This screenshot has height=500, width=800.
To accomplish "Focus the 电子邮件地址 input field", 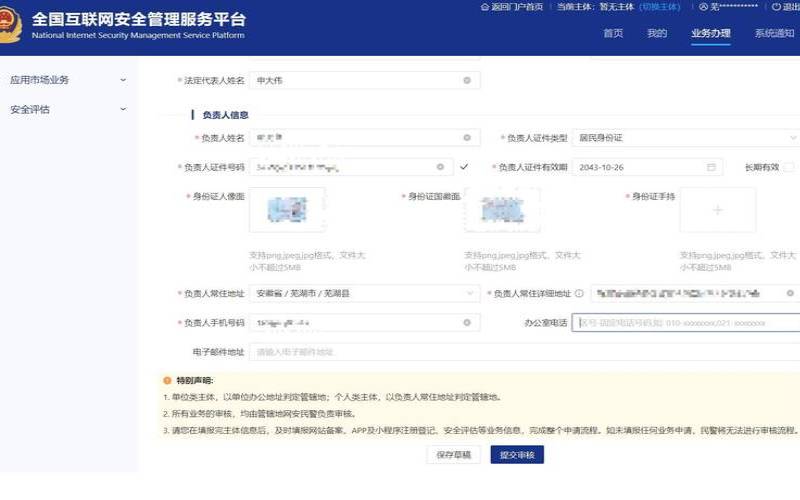I will (525, 352).
